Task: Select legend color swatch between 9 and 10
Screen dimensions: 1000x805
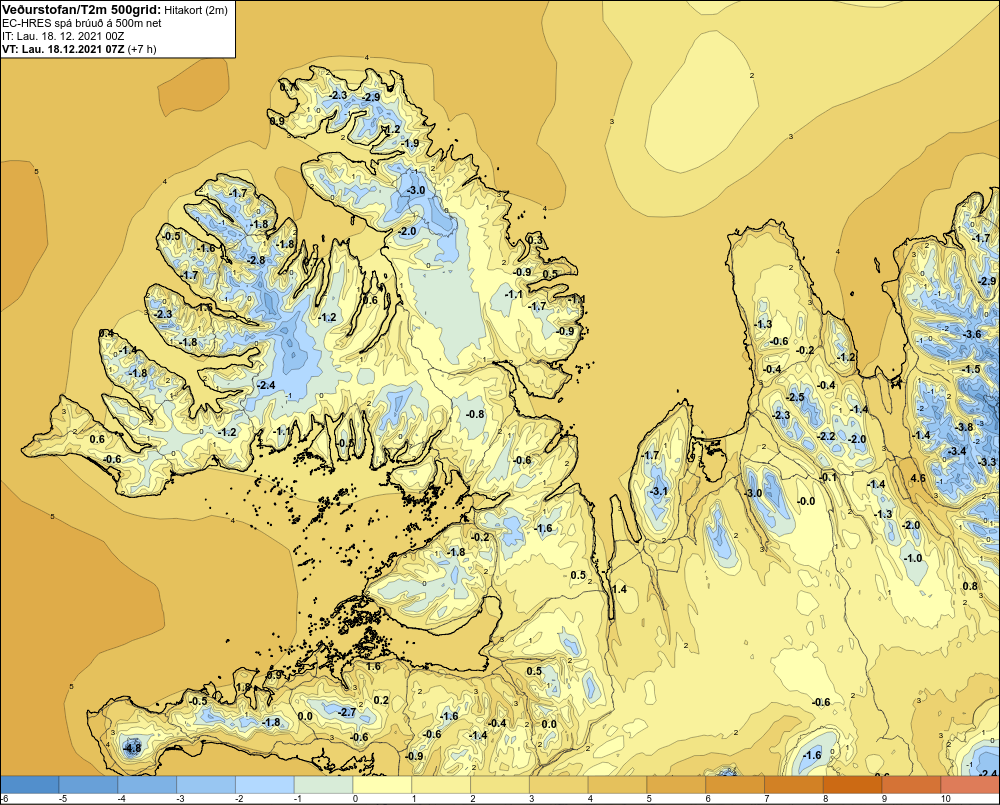Action: pyautogui.click(x=911, y=785)
